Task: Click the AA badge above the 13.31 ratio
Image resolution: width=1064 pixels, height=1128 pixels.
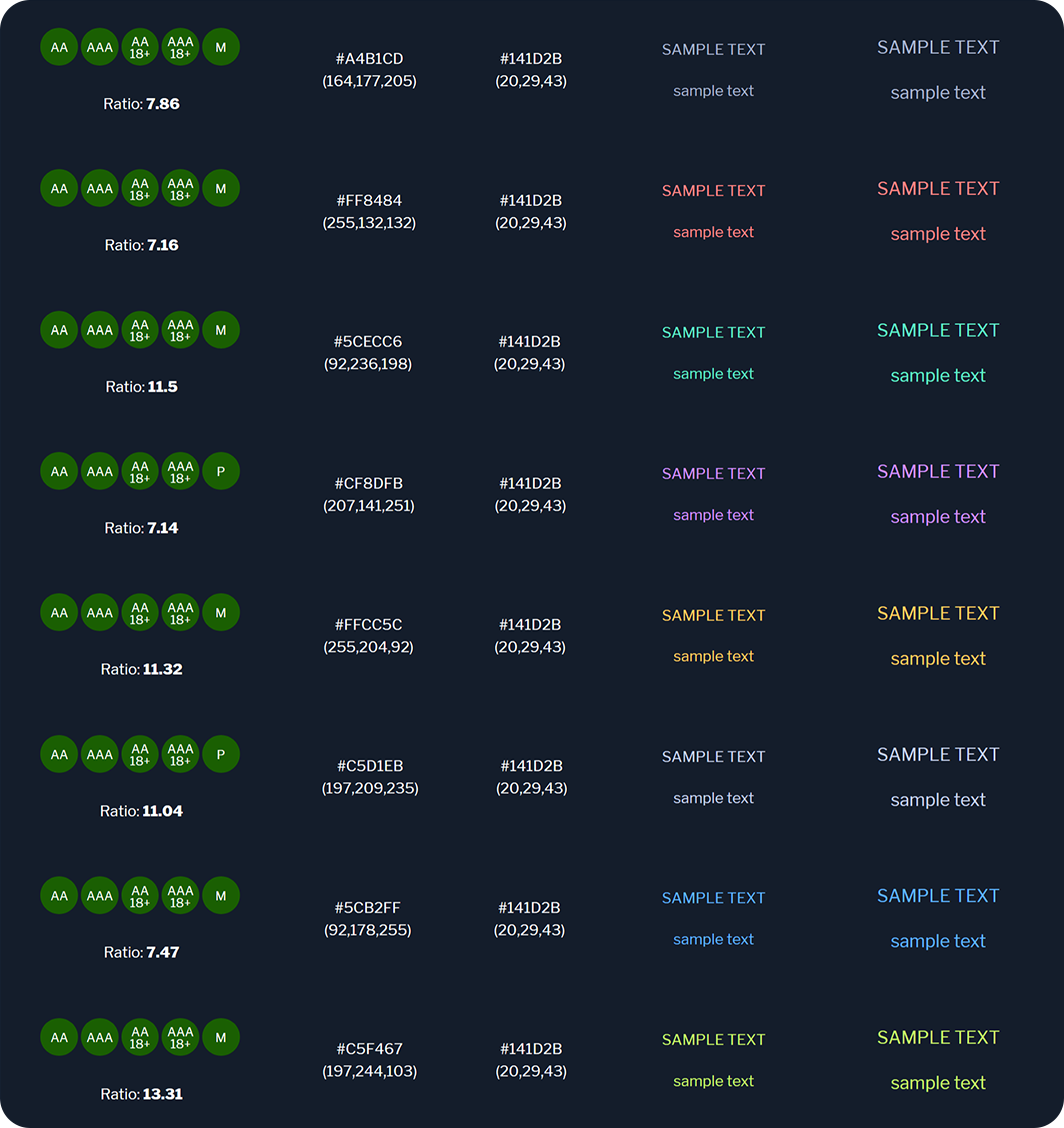Action: click(59, 1037)
